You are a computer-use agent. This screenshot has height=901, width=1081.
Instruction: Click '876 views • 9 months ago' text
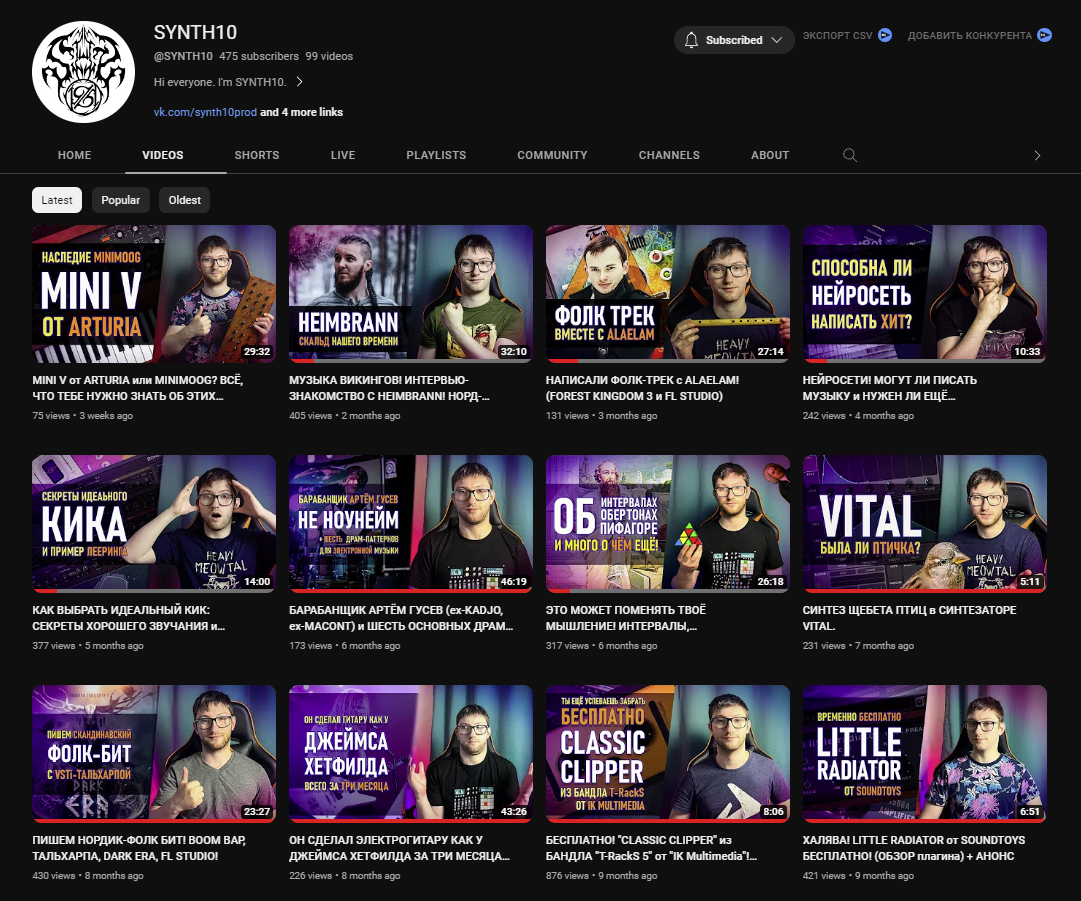(601, 875)
